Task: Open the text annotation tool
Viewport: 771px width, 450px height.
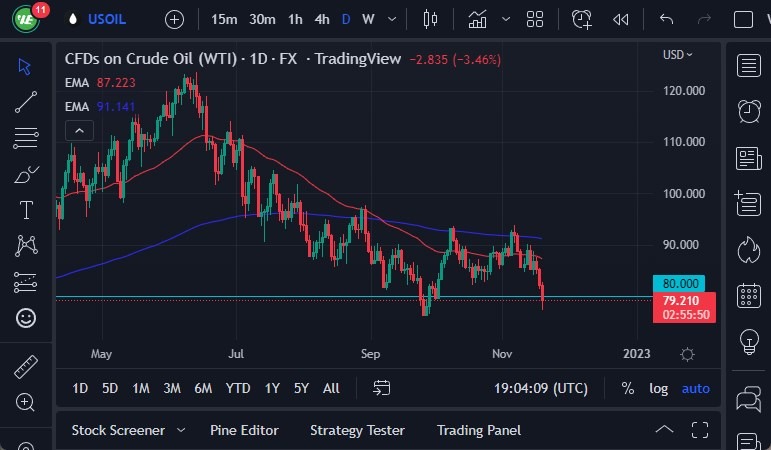Action: point(26,209)
